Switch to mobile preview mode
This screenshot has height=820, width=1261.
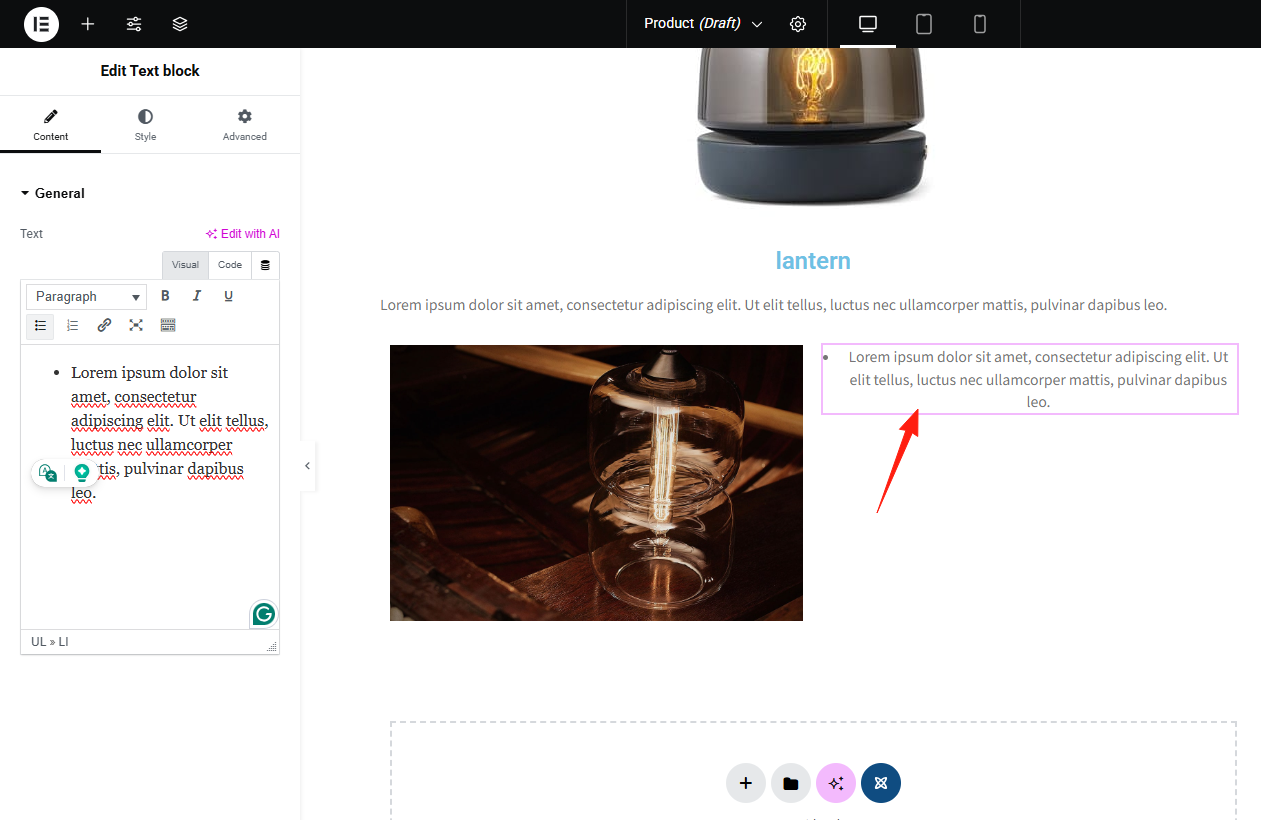pos(980,24)
